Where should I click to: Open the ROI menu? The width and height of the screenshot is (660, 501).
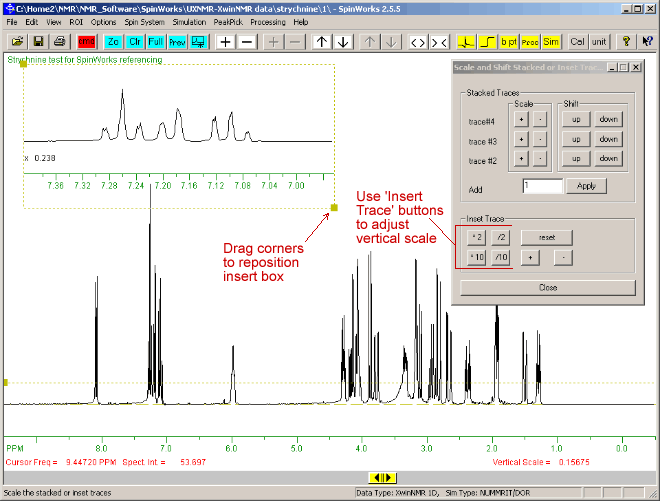click(76, 22)
